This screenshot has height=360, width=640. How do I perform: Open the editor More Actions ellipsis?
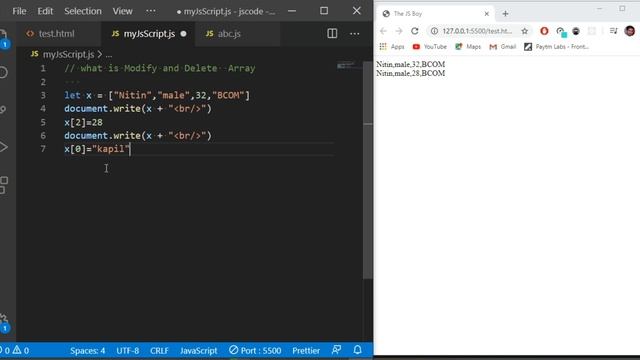click(x=355, y=33)
